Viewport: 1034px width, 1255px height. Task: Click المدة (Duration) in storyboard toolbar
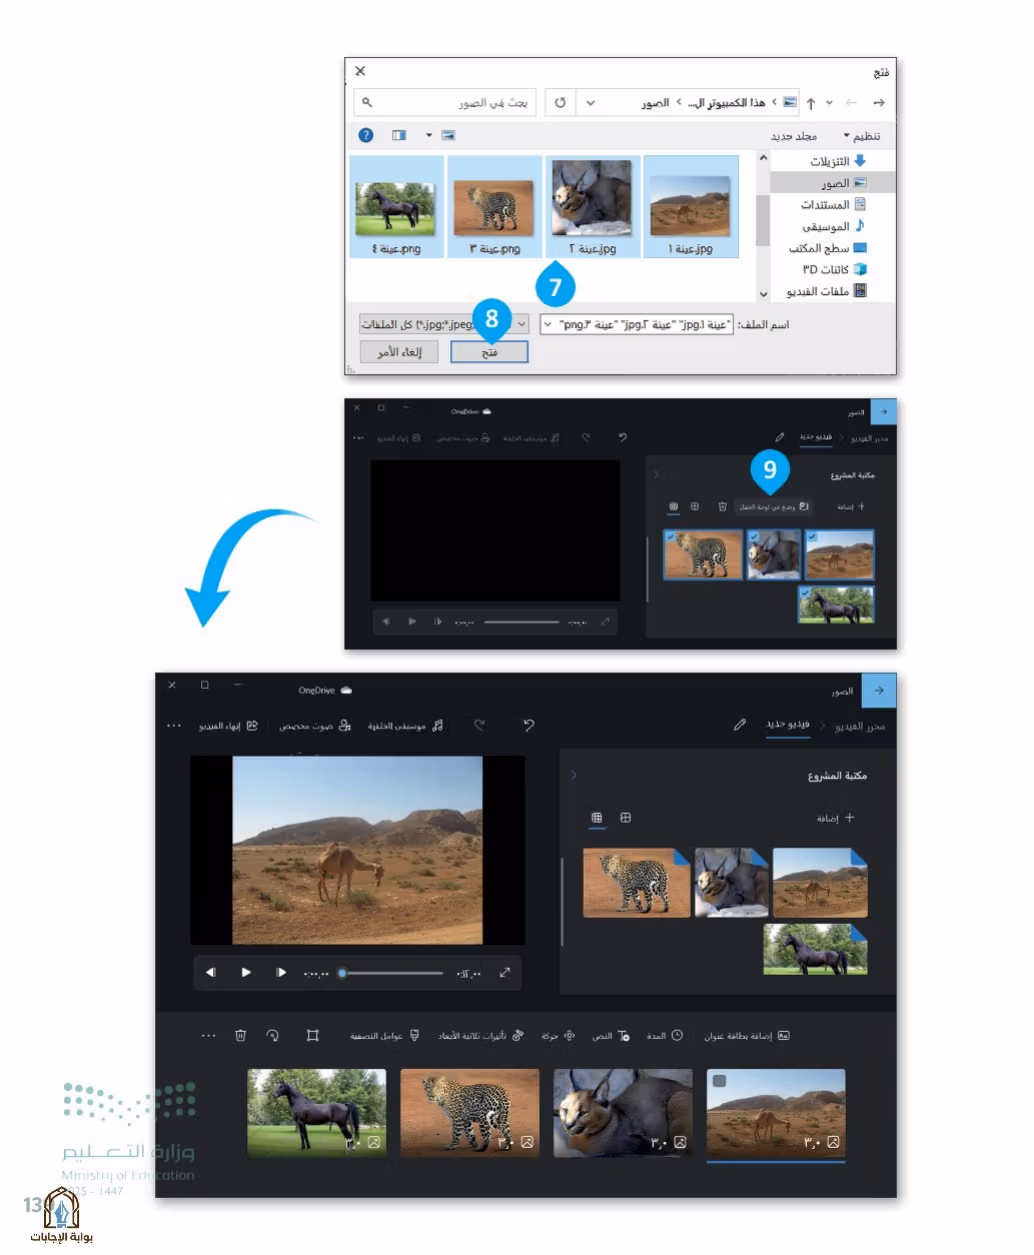[x=665, y=1036]
